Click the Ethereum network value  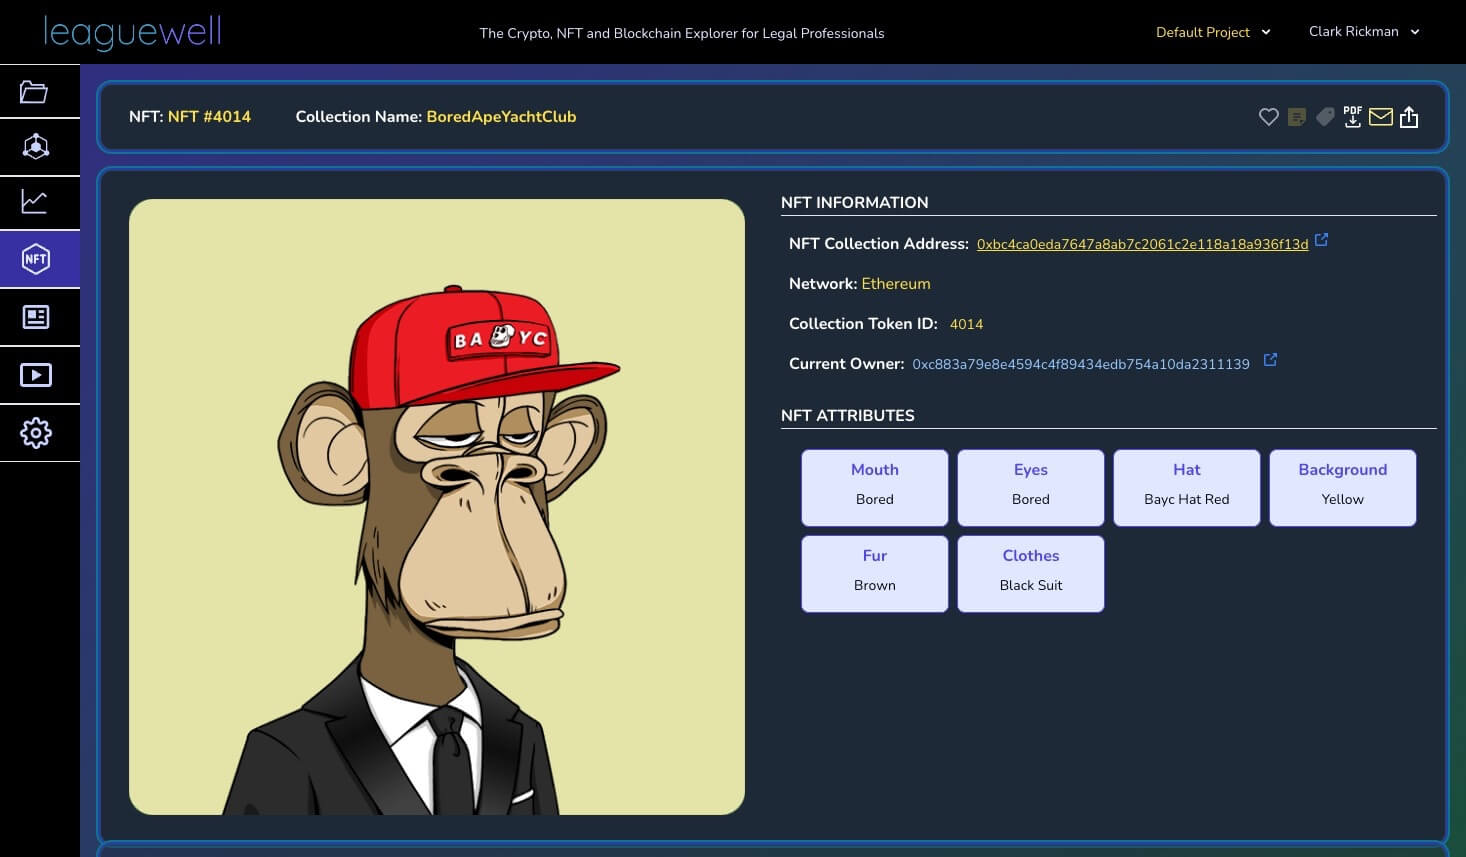click(896, 284)
